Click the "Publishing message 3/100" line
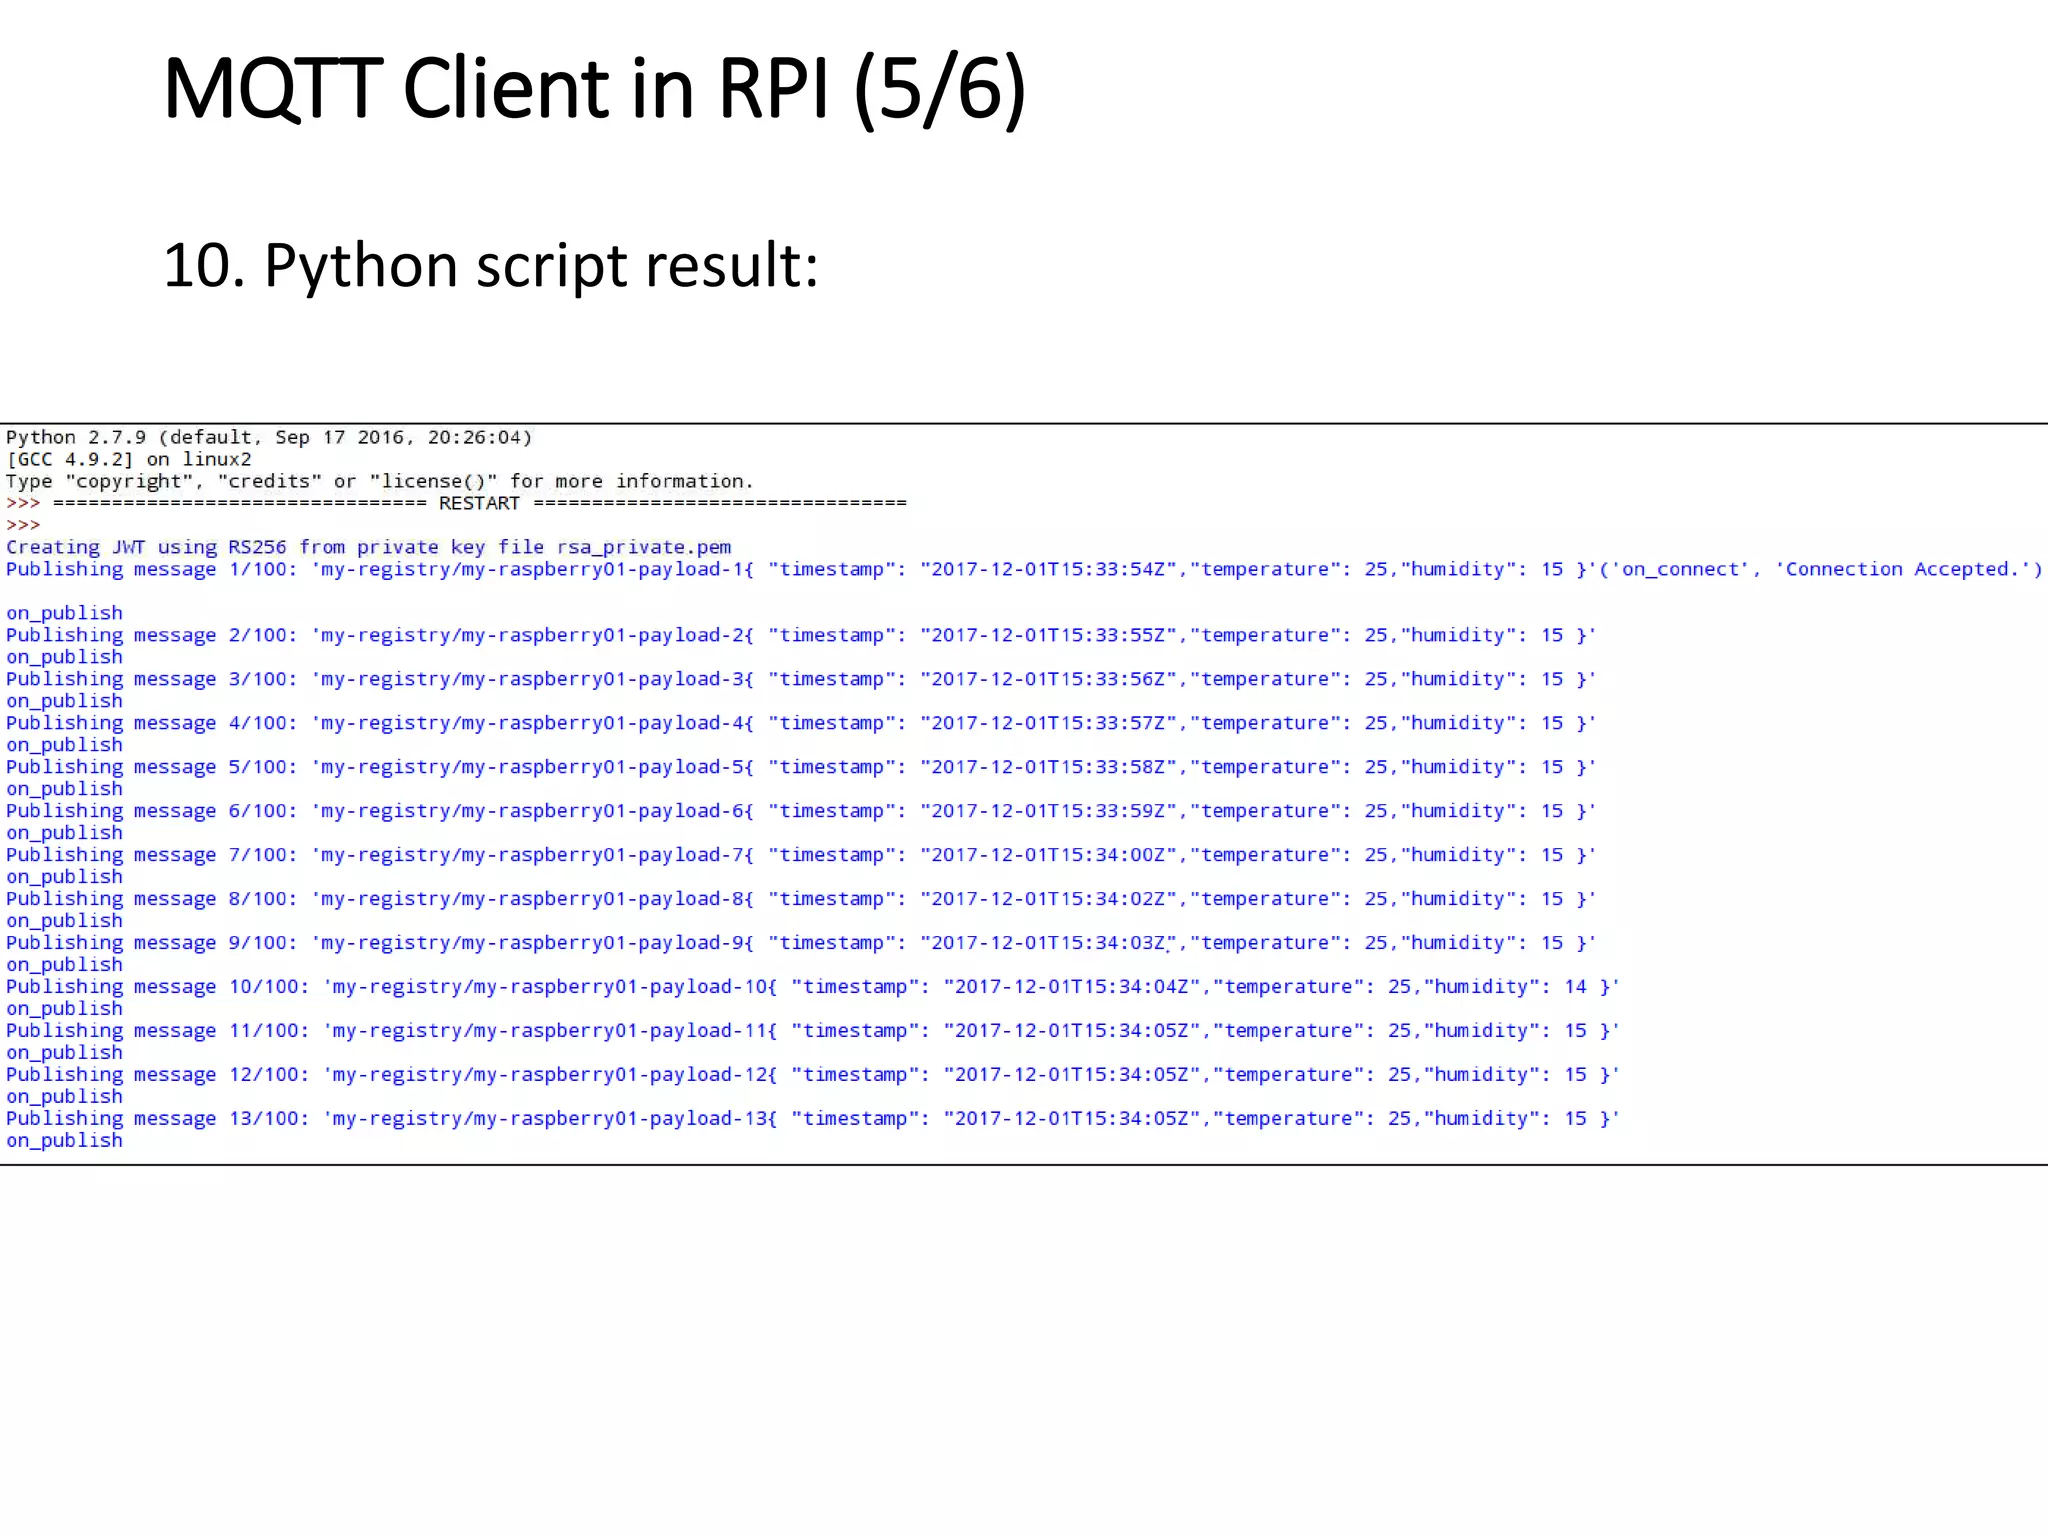 (x=801, y=679)
